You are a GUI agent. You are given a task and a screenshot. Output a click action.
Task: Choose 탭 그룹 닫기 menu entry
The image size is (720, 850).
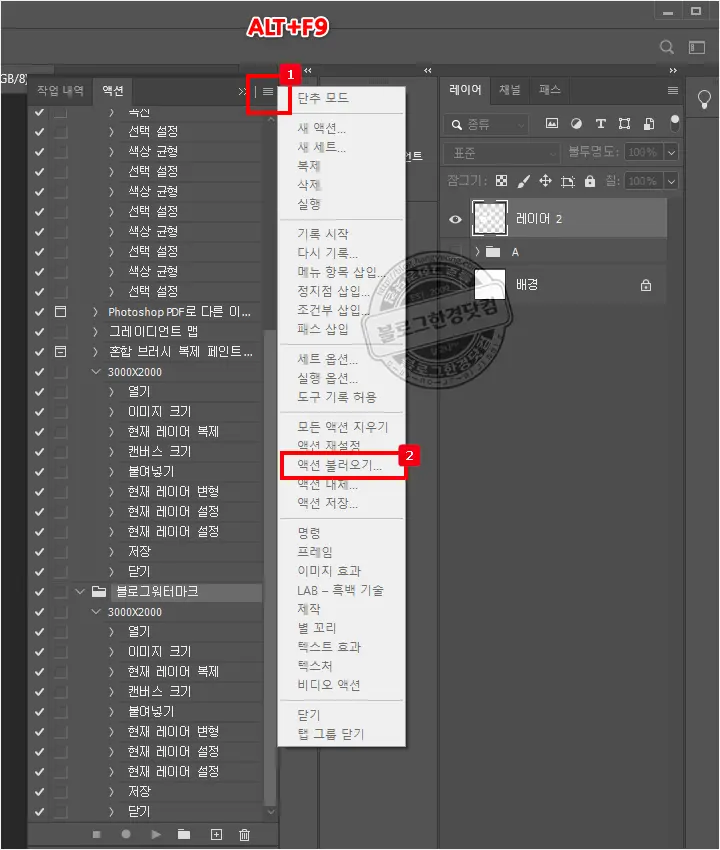click(331, 734)
